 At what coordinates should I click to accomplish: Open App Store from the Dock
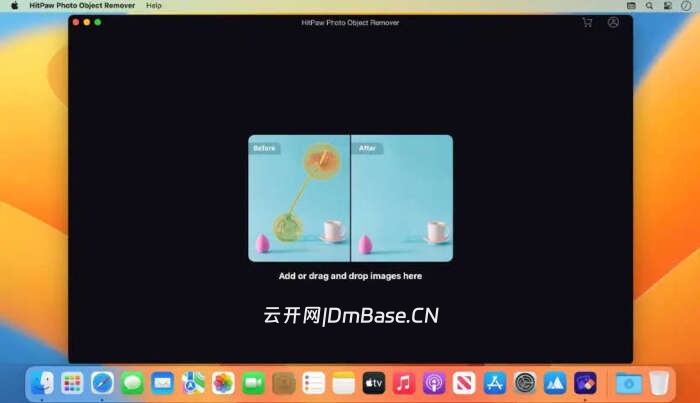[x=495, y=383]
